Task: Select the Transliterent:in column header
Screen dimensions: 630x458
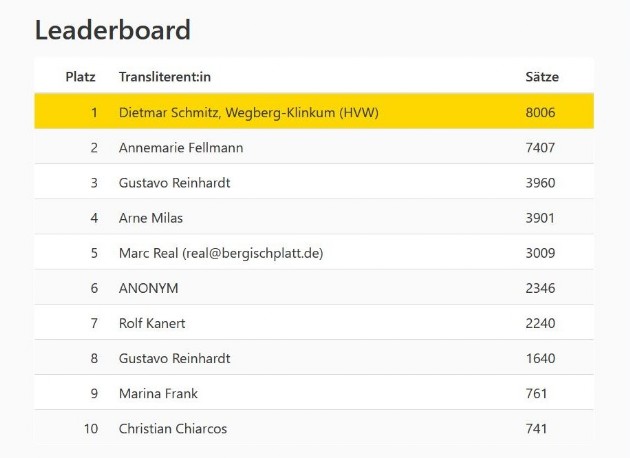Action: coord(165,76)
